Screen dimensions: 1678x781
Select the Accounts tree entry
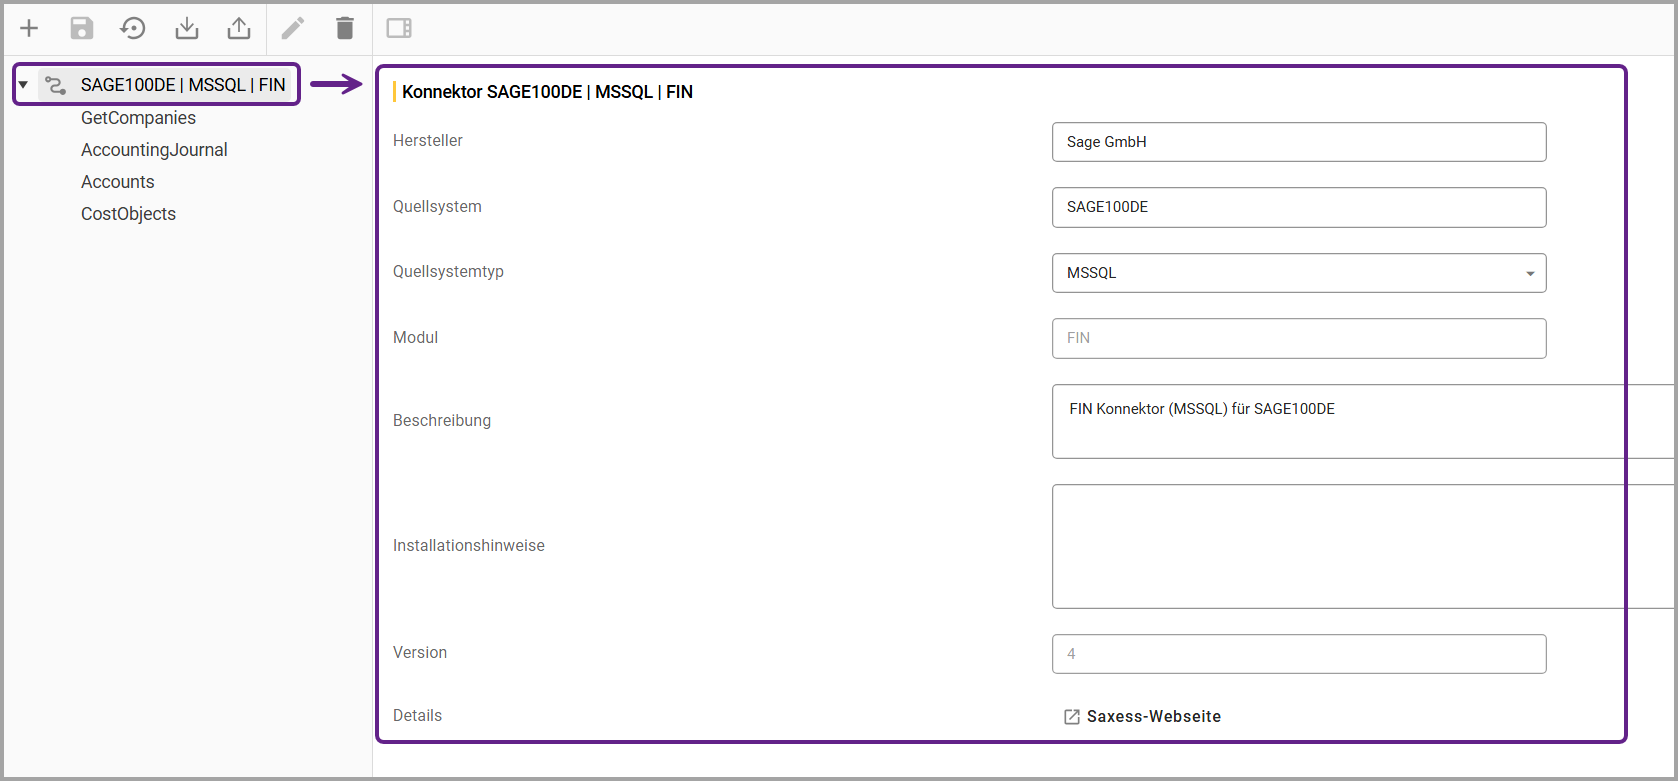click(x=118, y=182)
